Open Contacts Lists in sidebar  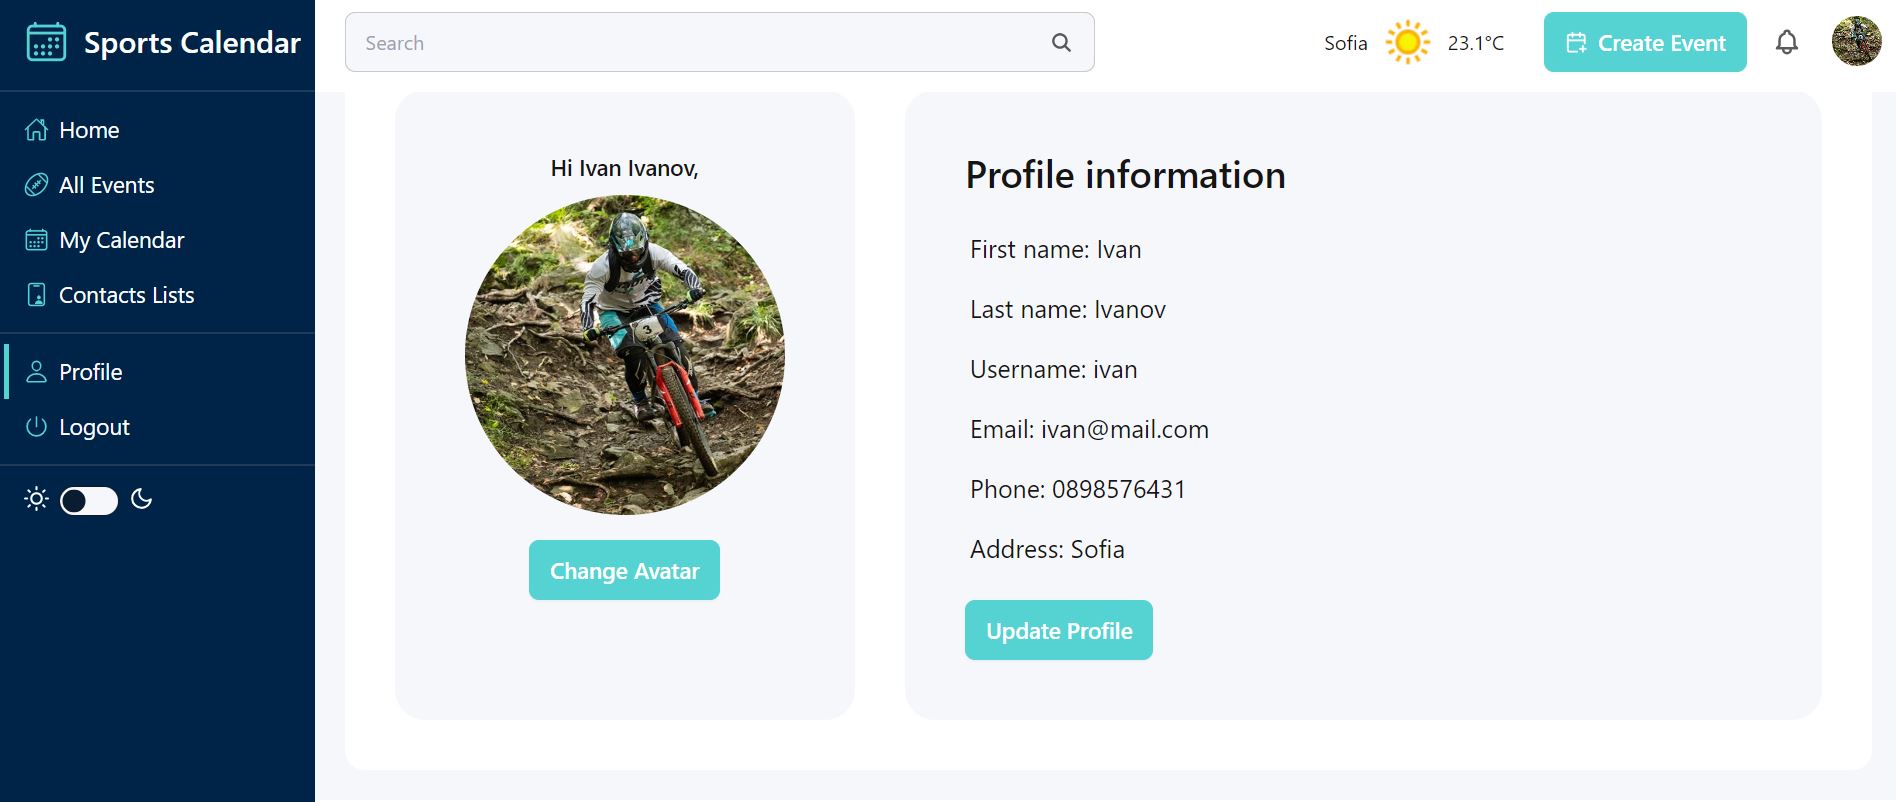click(126, 295)
